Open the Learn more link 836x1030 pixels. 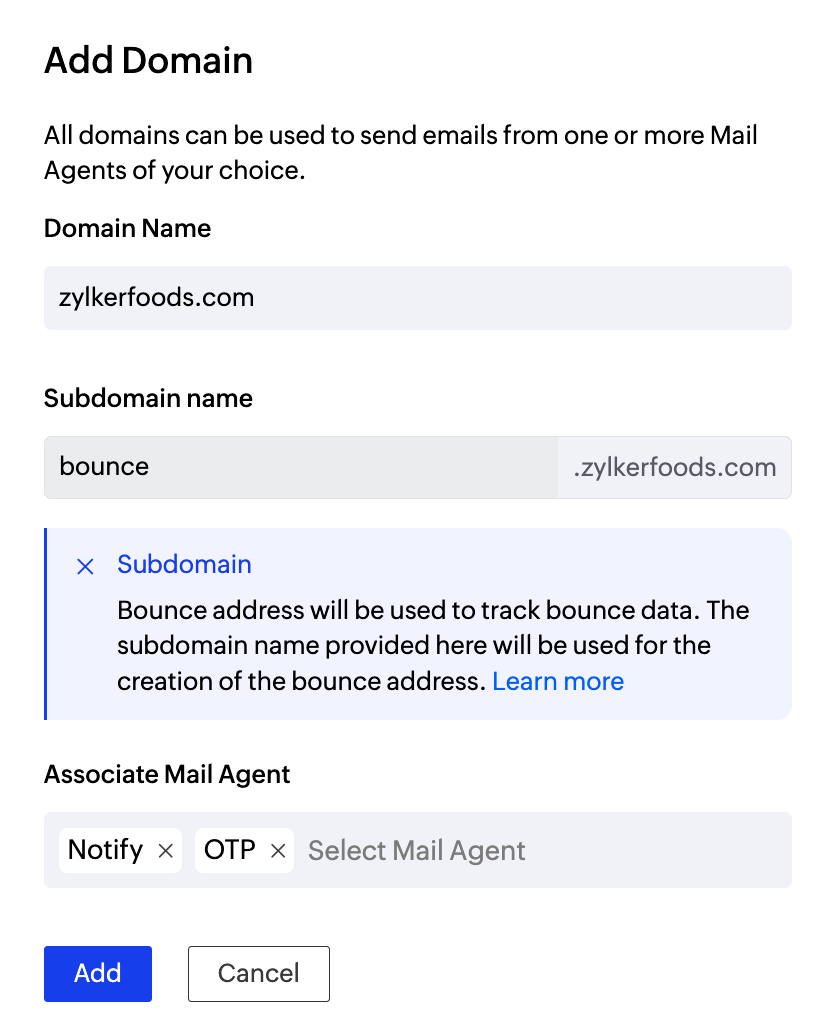click(x=558, y=682)
